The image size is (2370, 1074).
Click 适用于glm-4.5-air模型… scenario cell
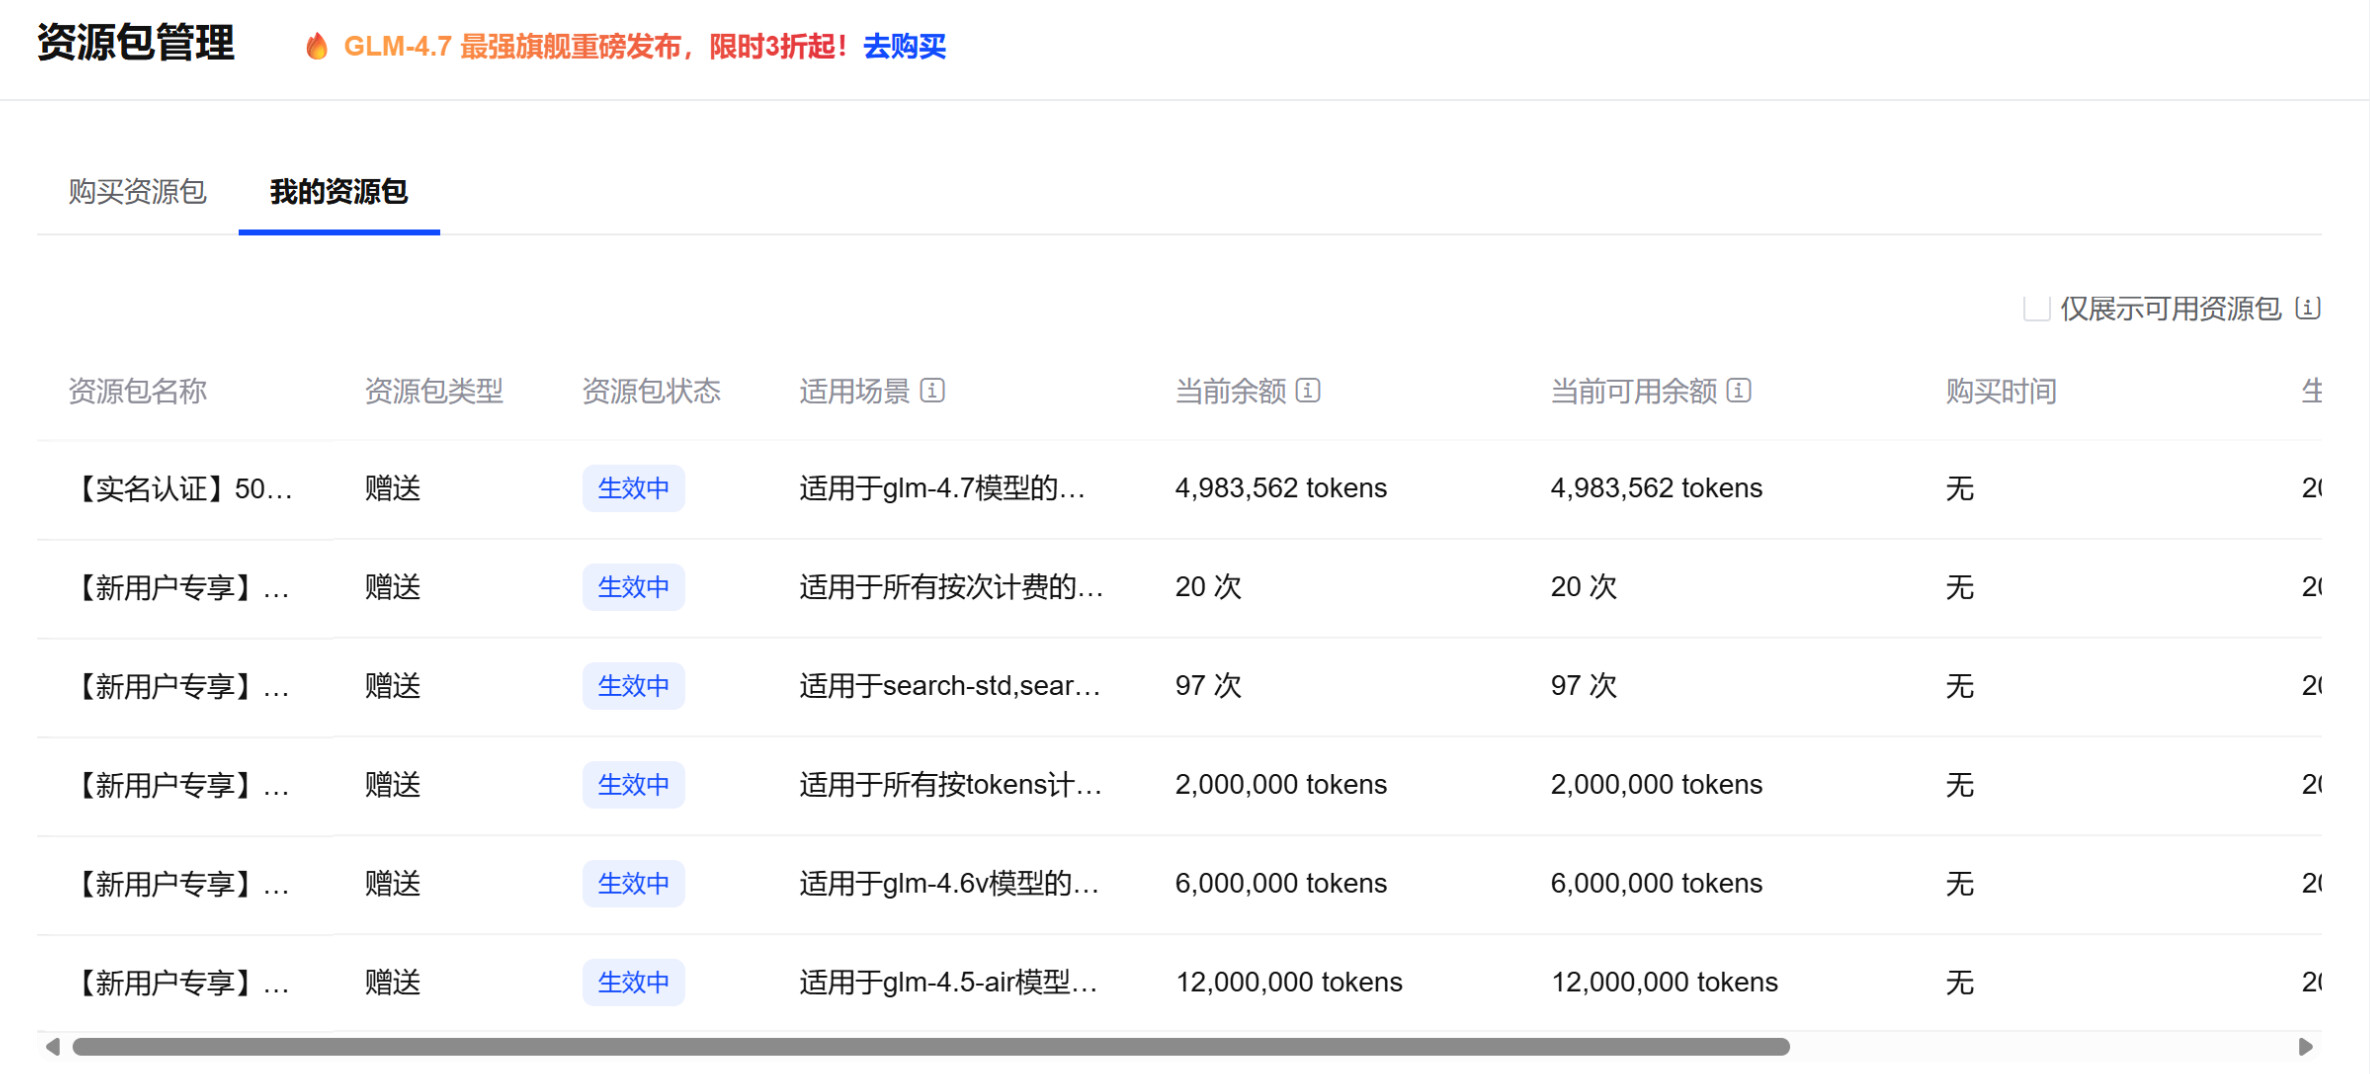pyautogui.click(x=948, y=982)
